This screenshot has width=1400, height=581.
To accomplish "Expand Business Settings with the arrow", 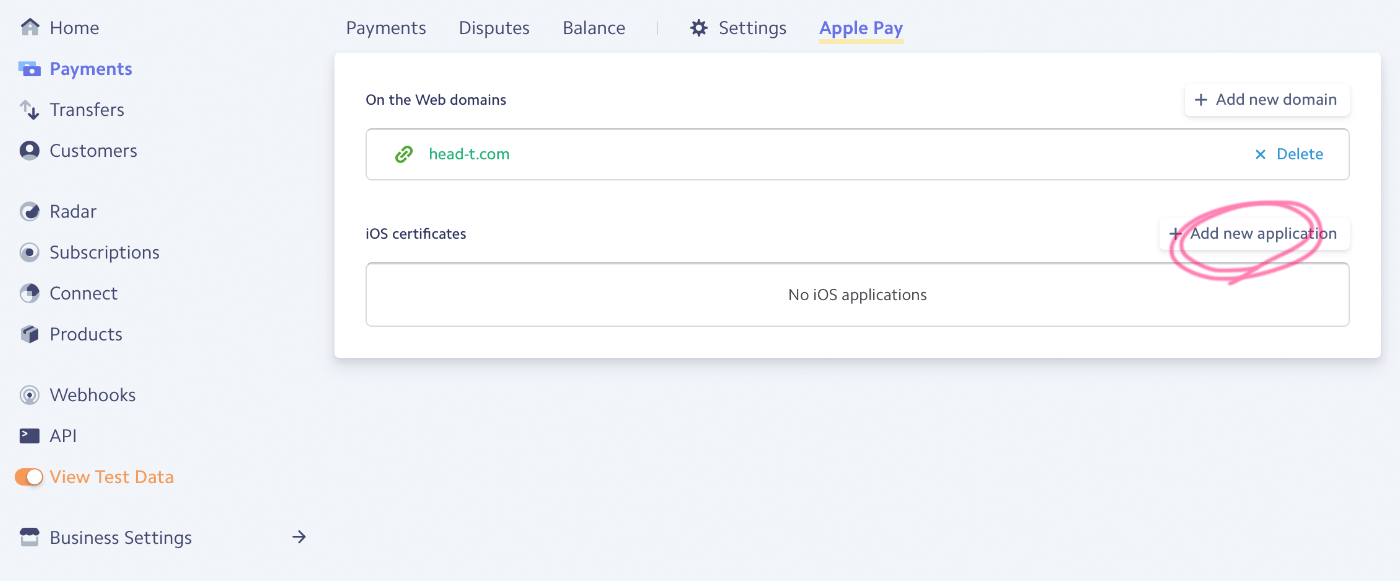I will pos(298,537).
